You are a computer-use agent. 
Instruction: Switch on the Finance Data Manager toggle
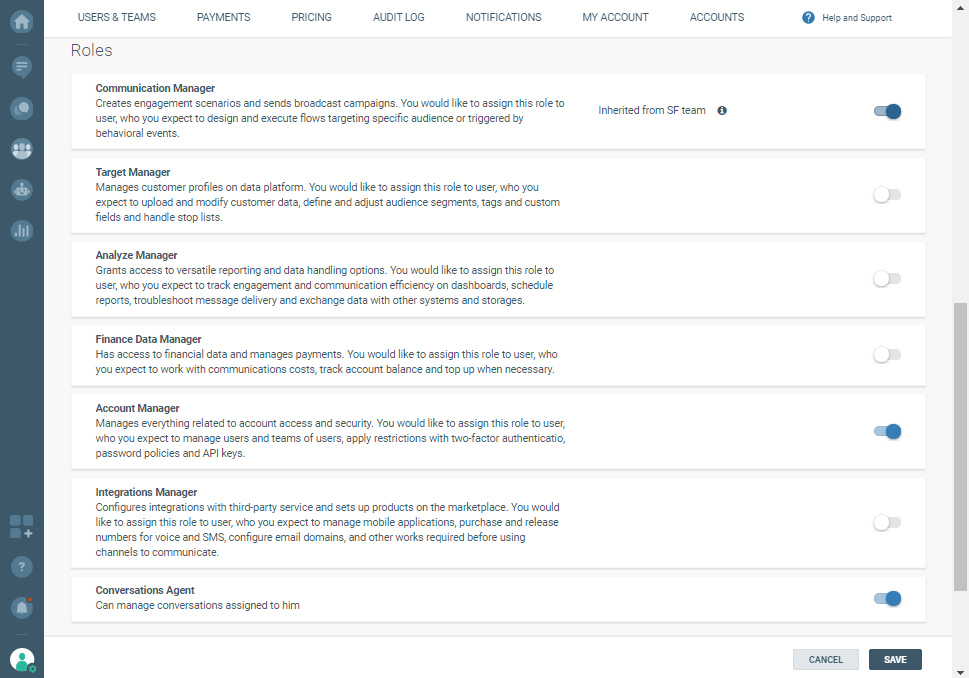click(887, 354)
